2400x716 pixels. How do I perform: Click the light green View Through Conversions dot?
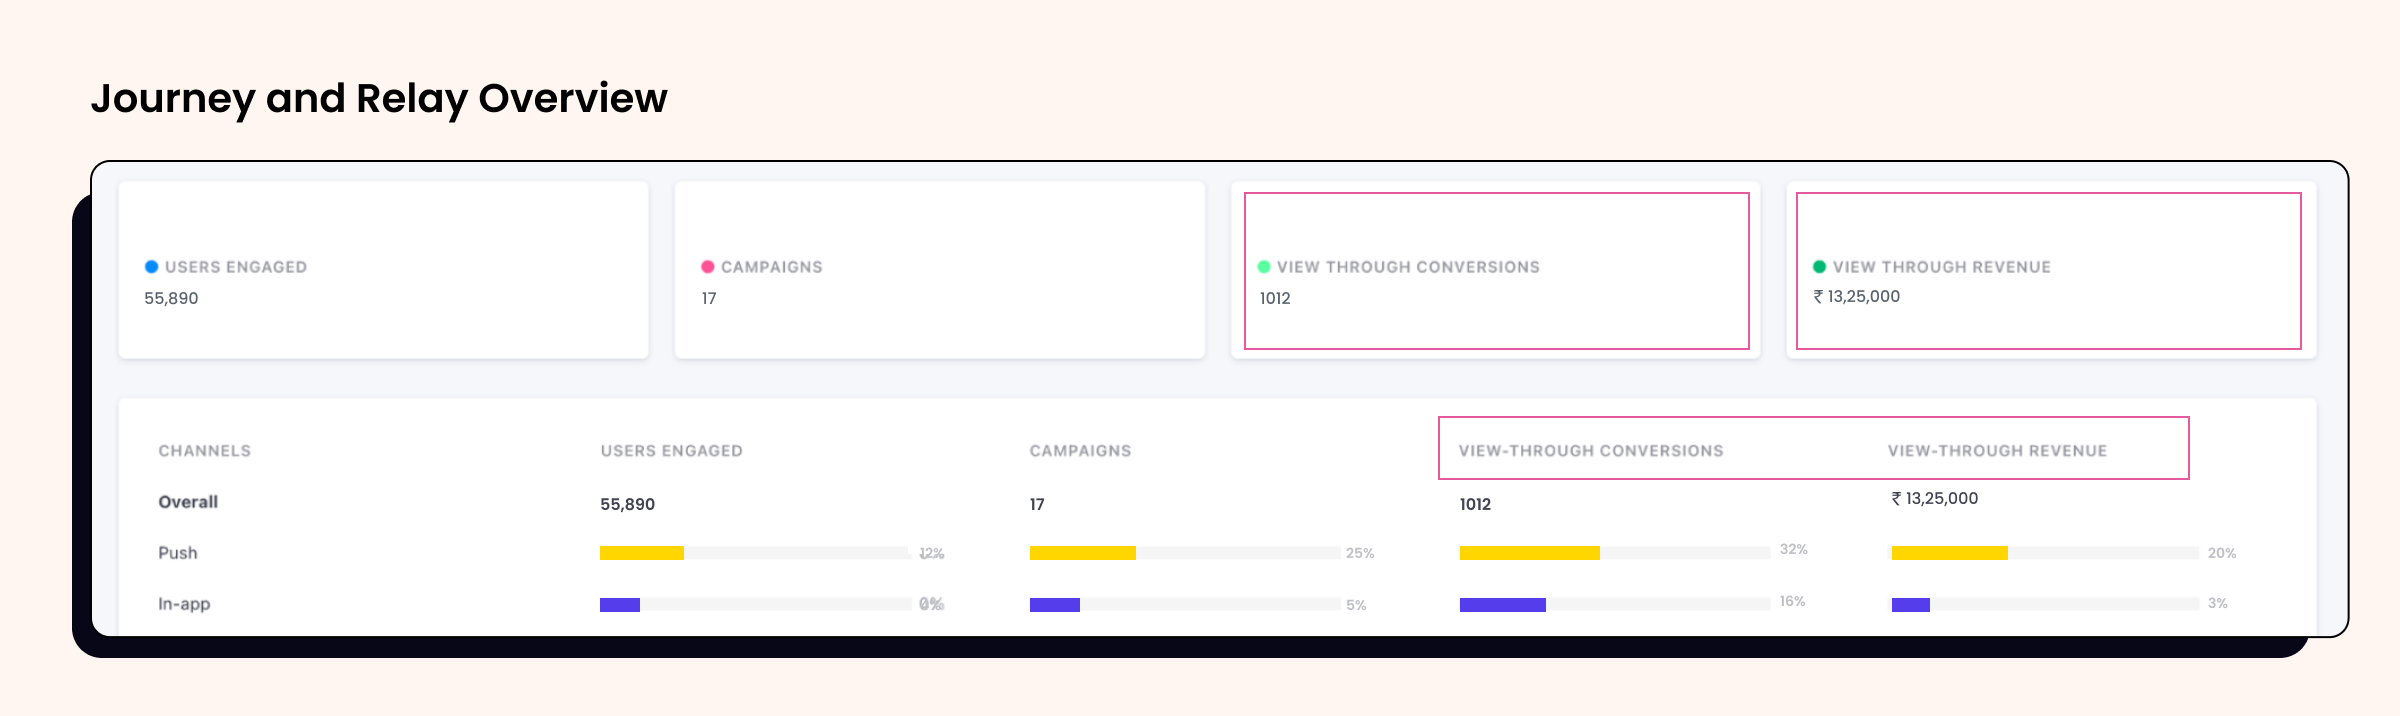(x=1264, y=267)
